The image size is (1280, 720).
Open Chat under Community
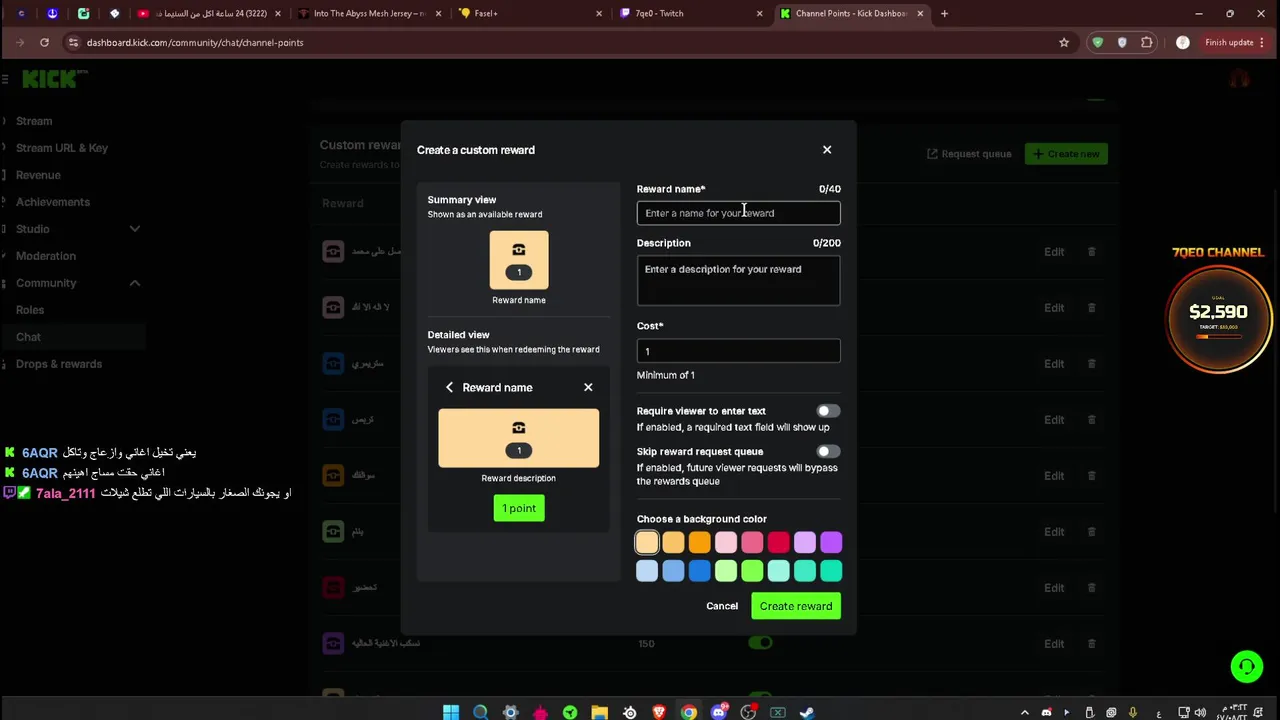click(28, 337)
